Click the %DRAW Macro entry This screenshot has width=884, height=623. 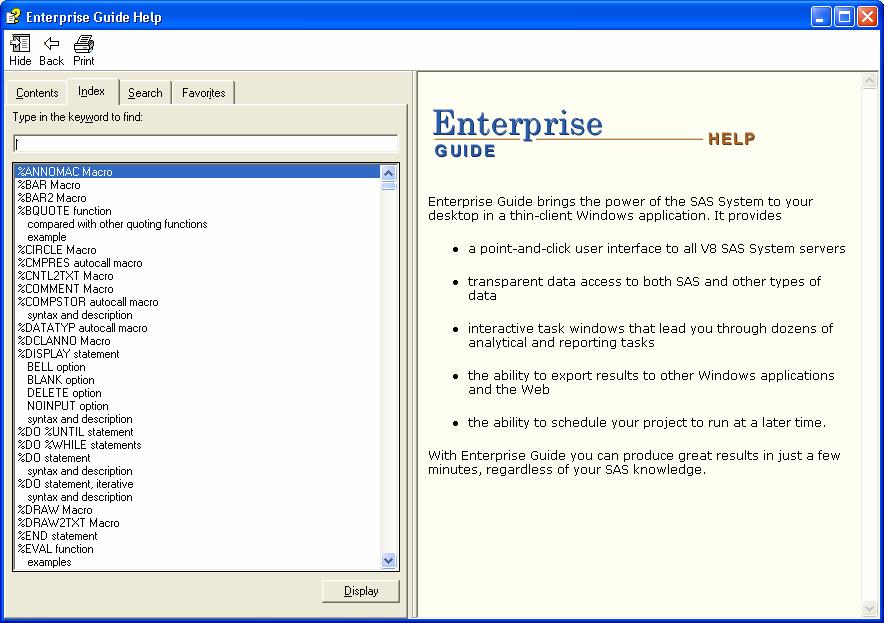[55, 510]
